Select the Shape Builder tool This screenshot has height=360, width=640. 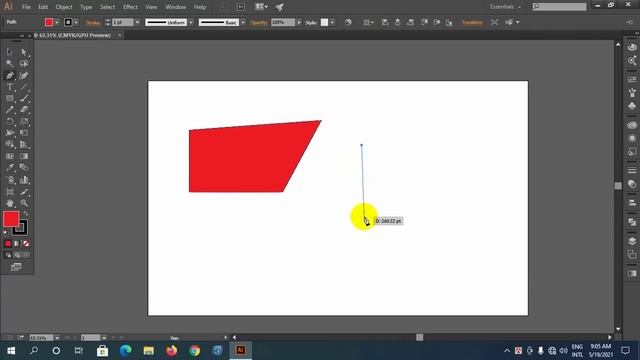(x=9, y=144)
